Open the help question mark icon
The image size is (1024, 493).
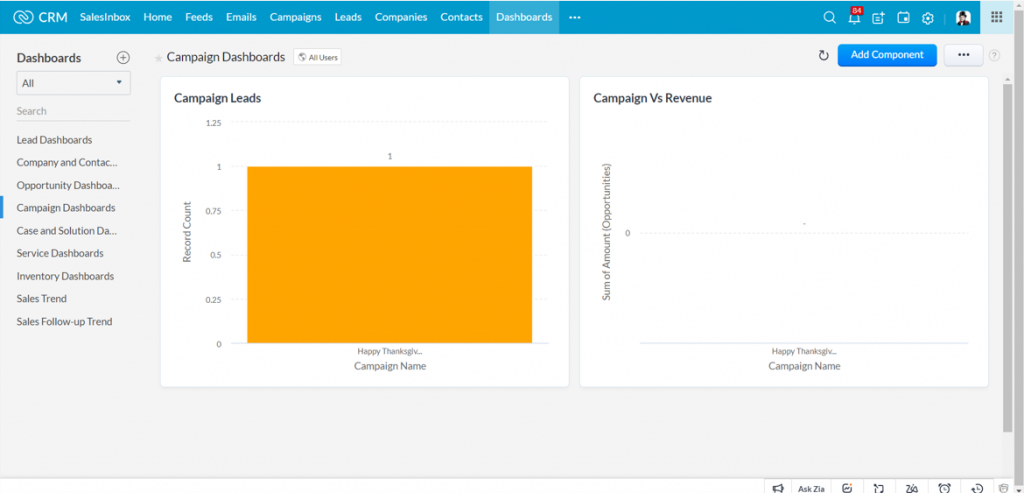994,56
